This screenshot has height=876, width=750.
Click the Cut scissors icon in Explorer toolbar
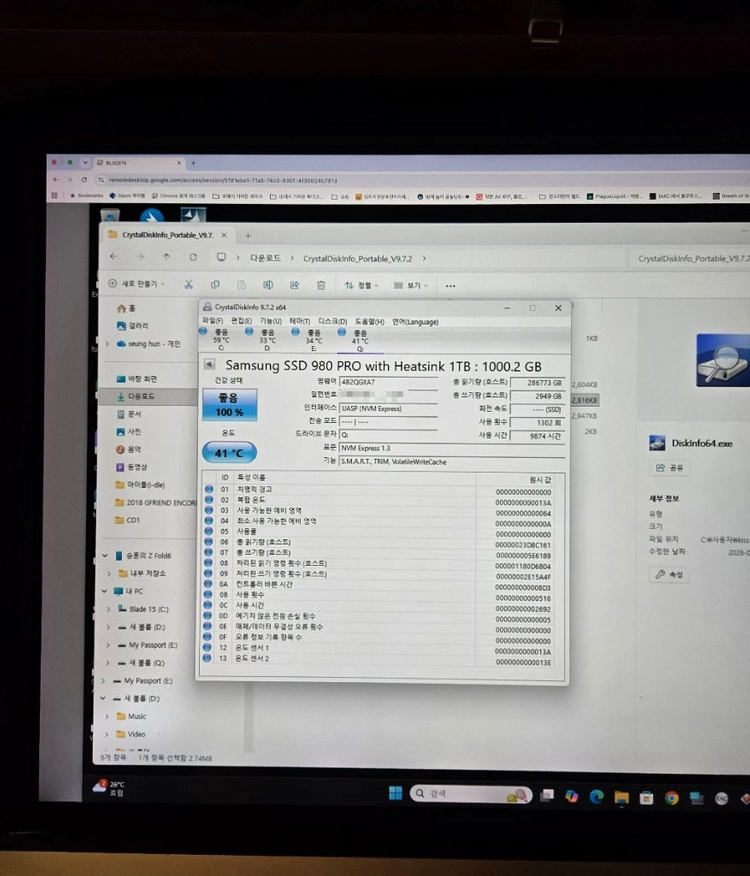click(188, 284)
